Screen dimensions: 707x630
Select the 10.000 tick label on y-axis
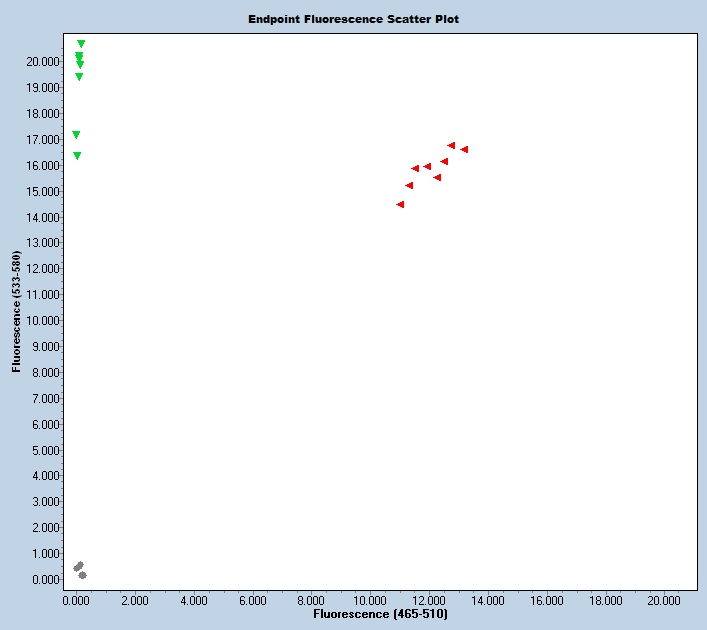[x=44, y=321]
